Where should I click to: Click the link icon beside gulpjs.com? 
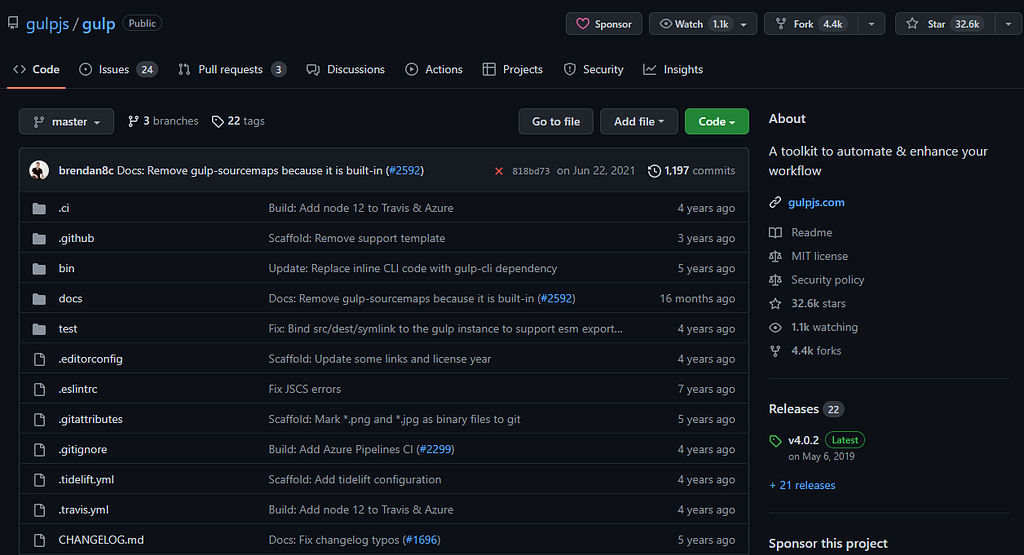pyautogui.click(x=775, y=202)
